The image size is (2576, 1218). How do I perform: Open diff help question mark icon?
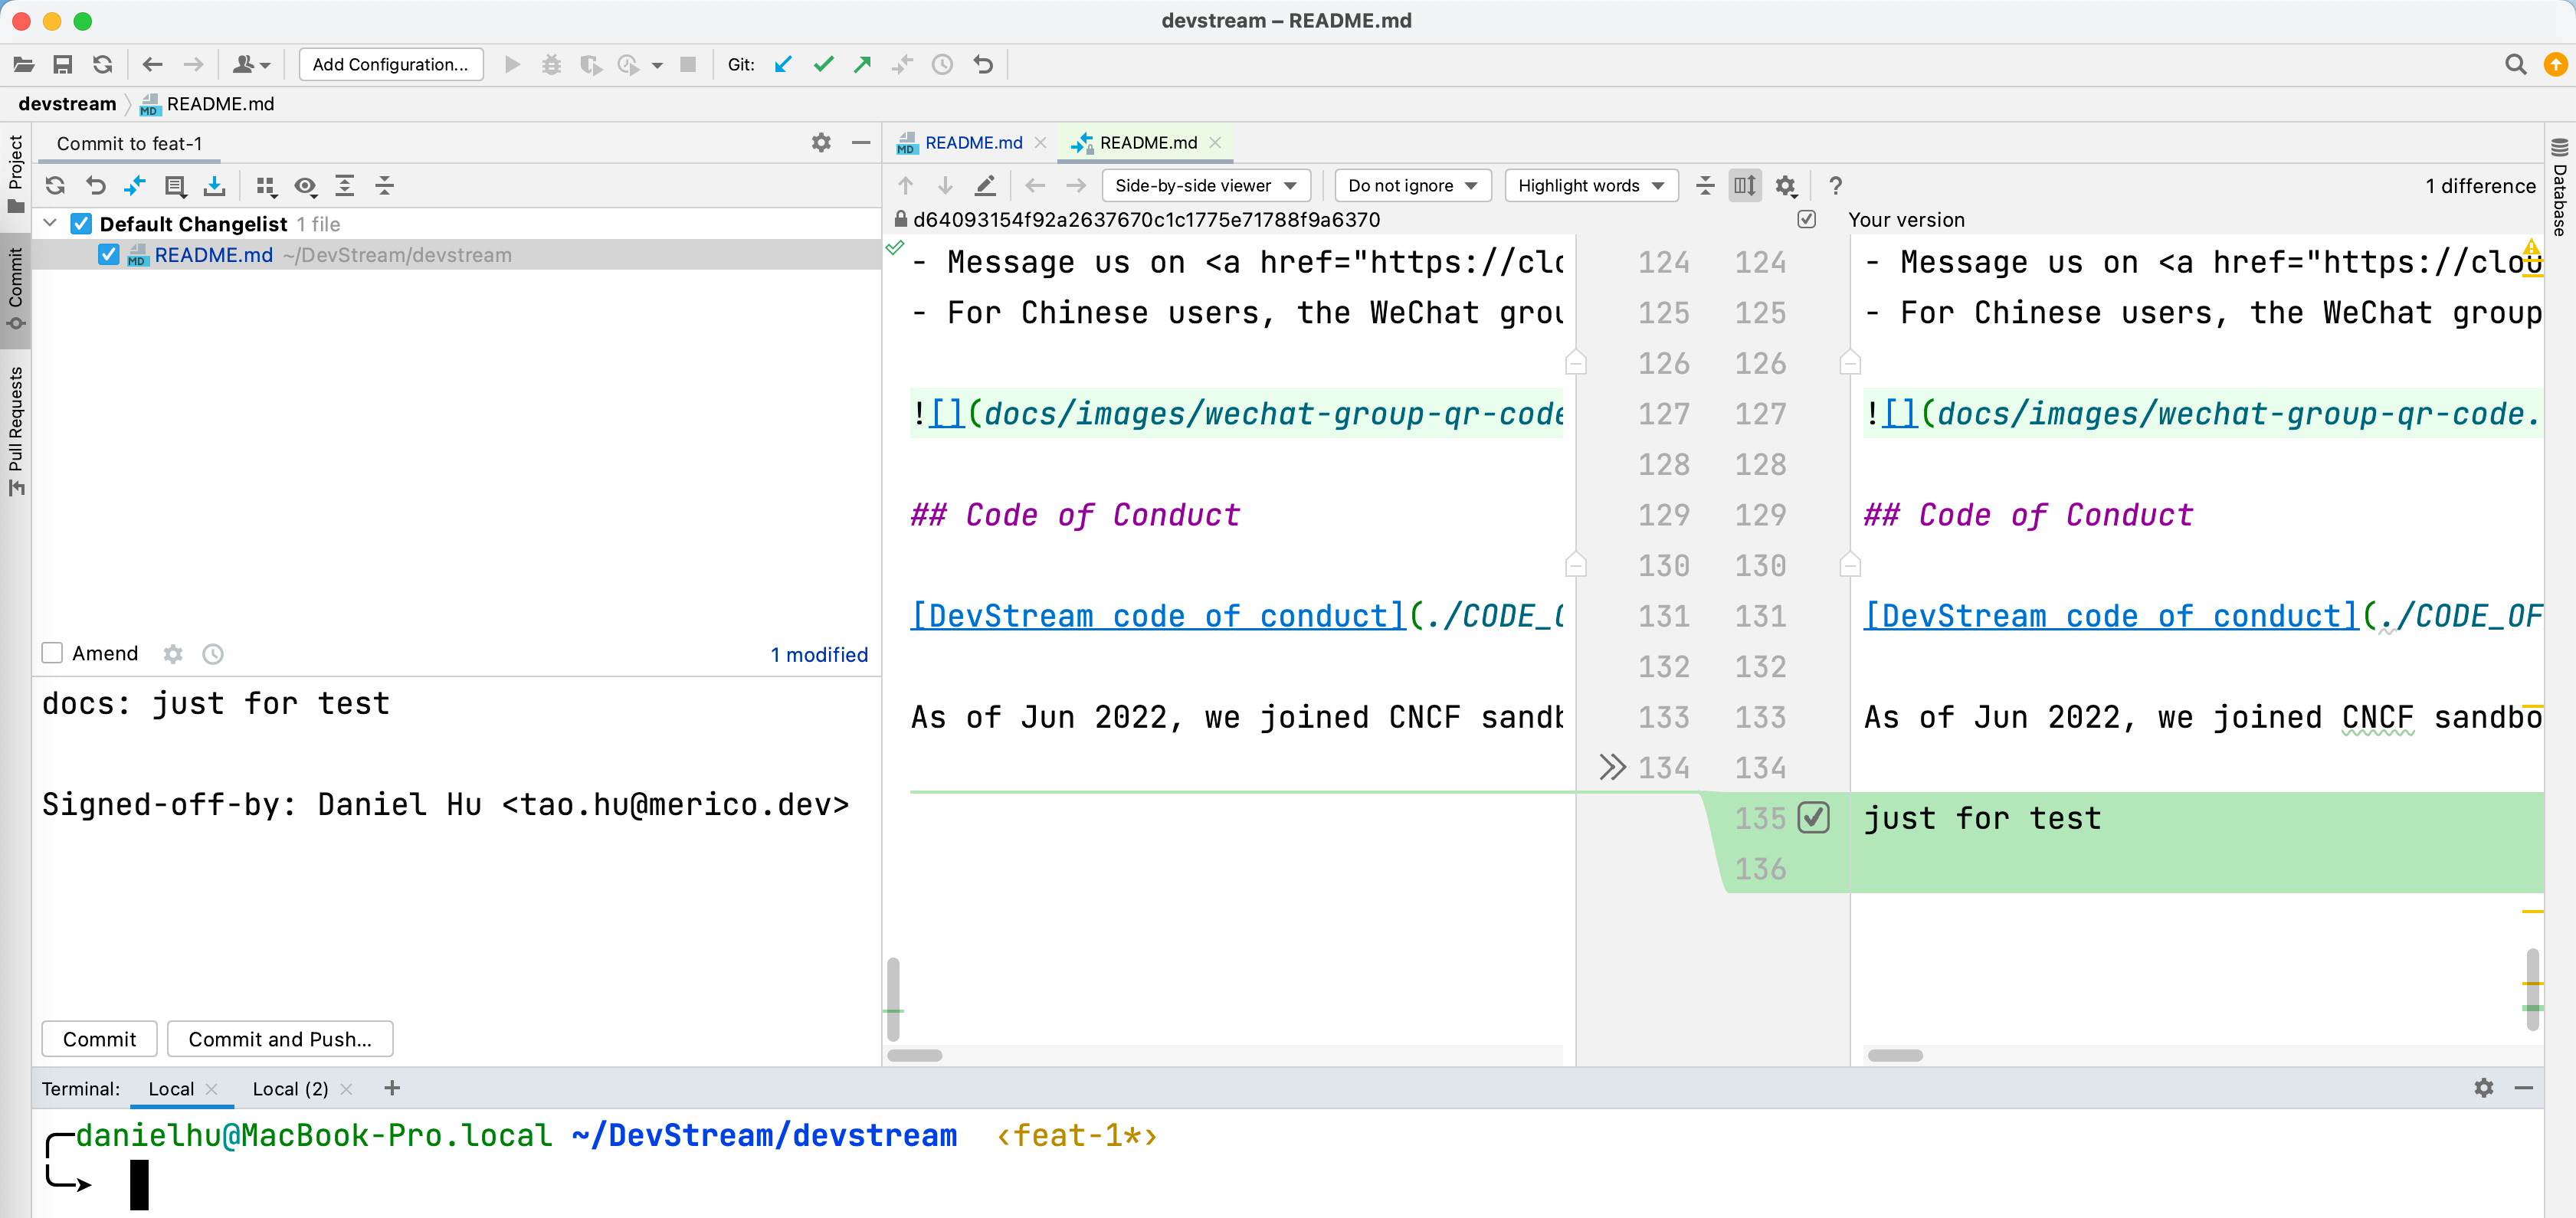tap(1835, 186)
